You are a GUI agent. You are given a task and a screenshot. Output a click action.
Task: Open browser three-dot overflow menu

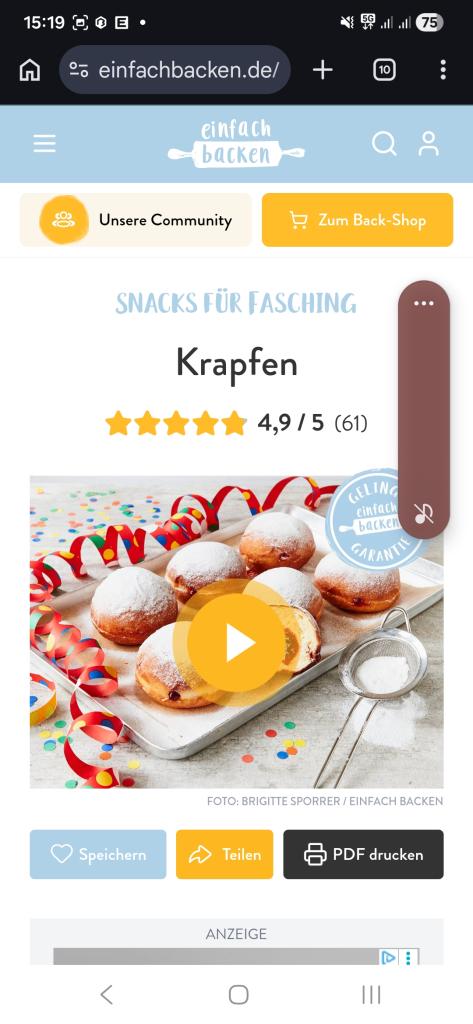pyautogui.click(x=443, y=70)
